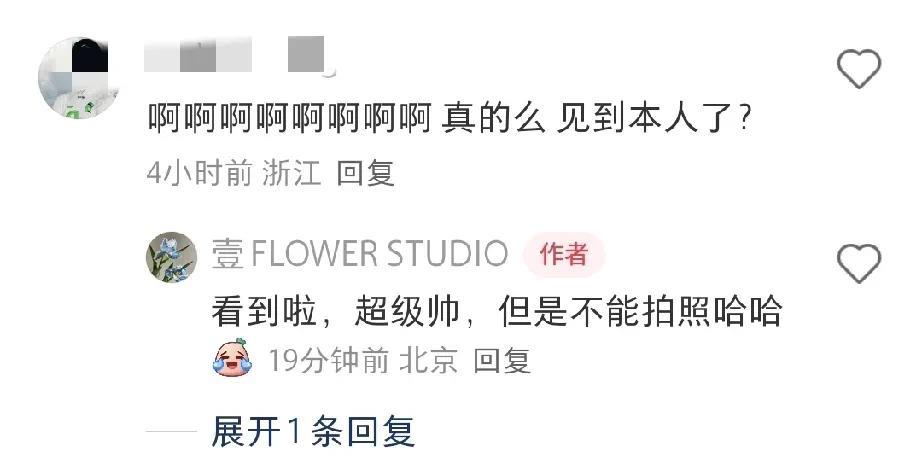908x457 pixels.
Task: Click the 19分钟前 timestamp
Action: click(x=328, y=360)
